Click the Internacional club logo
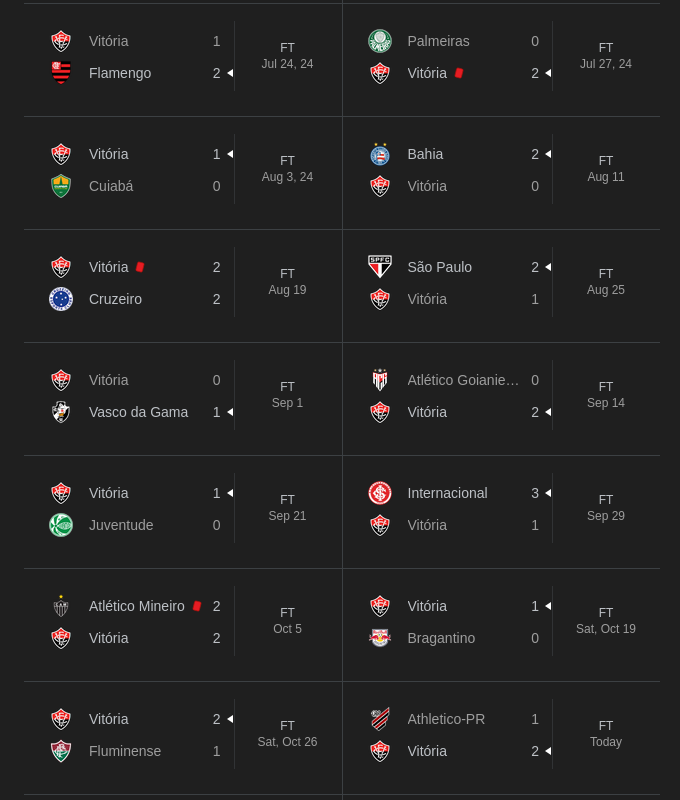This screenshot has width=680, height=800. pyautogui.click(x=380, y=493)
